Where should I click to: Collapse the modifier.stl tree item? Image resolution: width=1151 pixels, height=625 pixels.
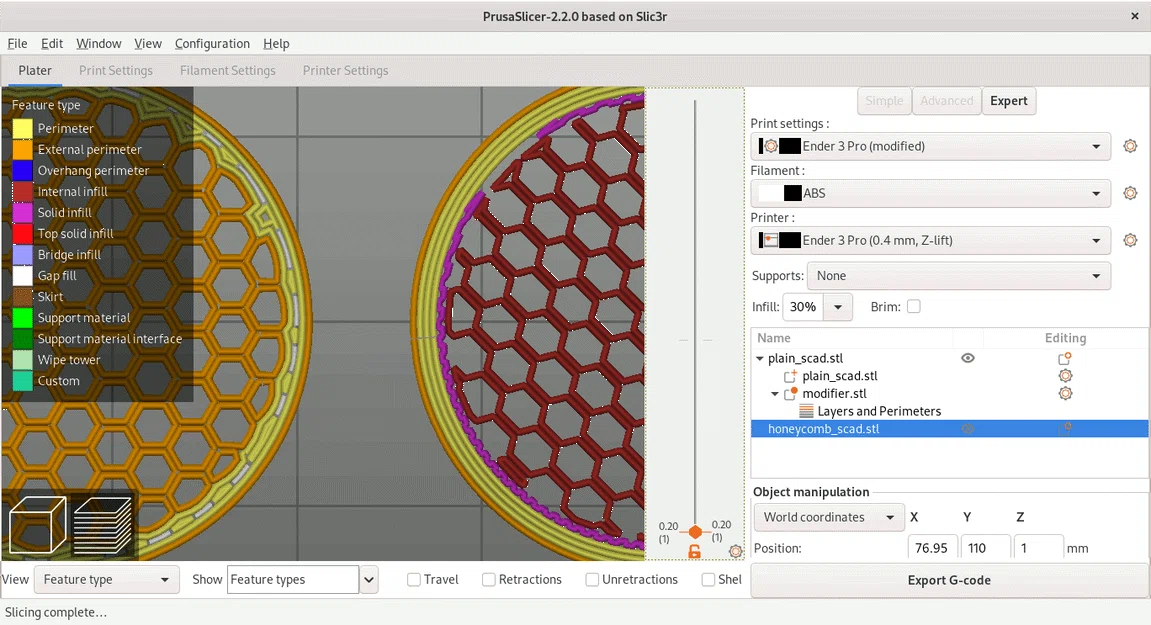775,393
